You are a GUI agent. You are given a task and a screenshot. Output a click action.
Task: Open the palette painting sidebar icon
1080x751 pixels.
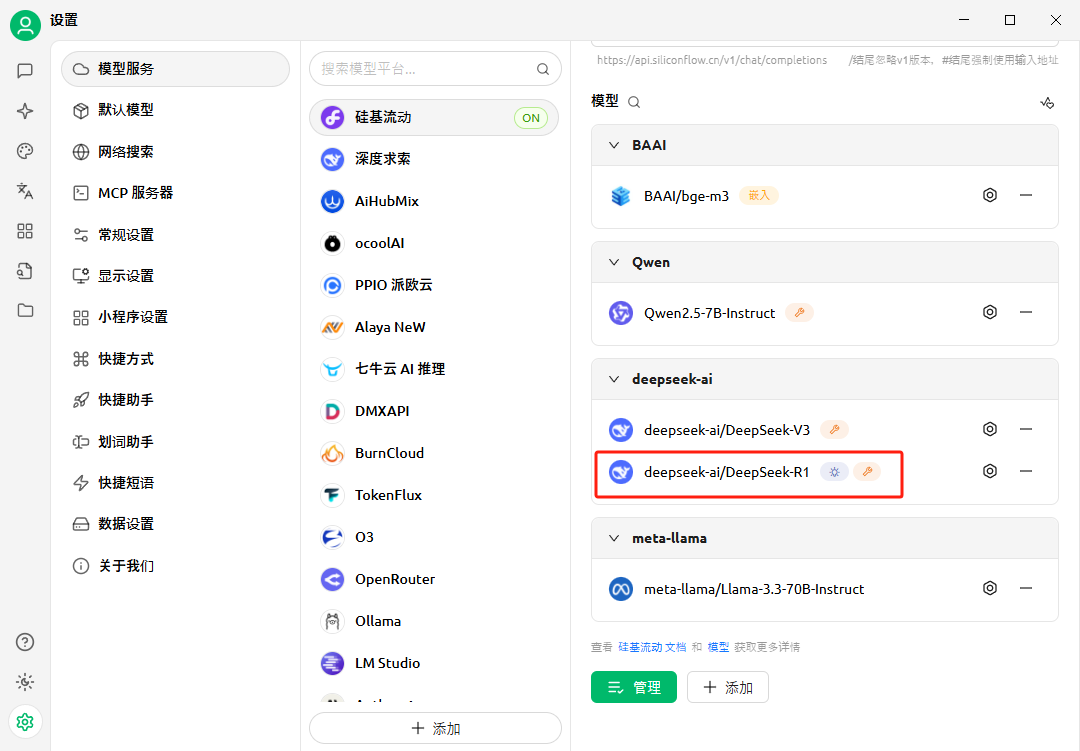(25, 151)
